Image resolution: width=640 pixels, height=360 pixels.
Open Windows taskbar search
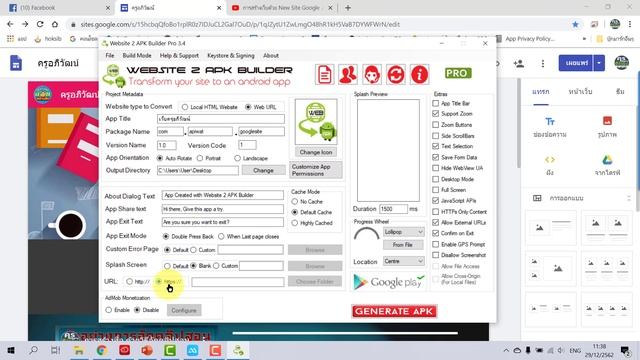click(x=33, y=350)
